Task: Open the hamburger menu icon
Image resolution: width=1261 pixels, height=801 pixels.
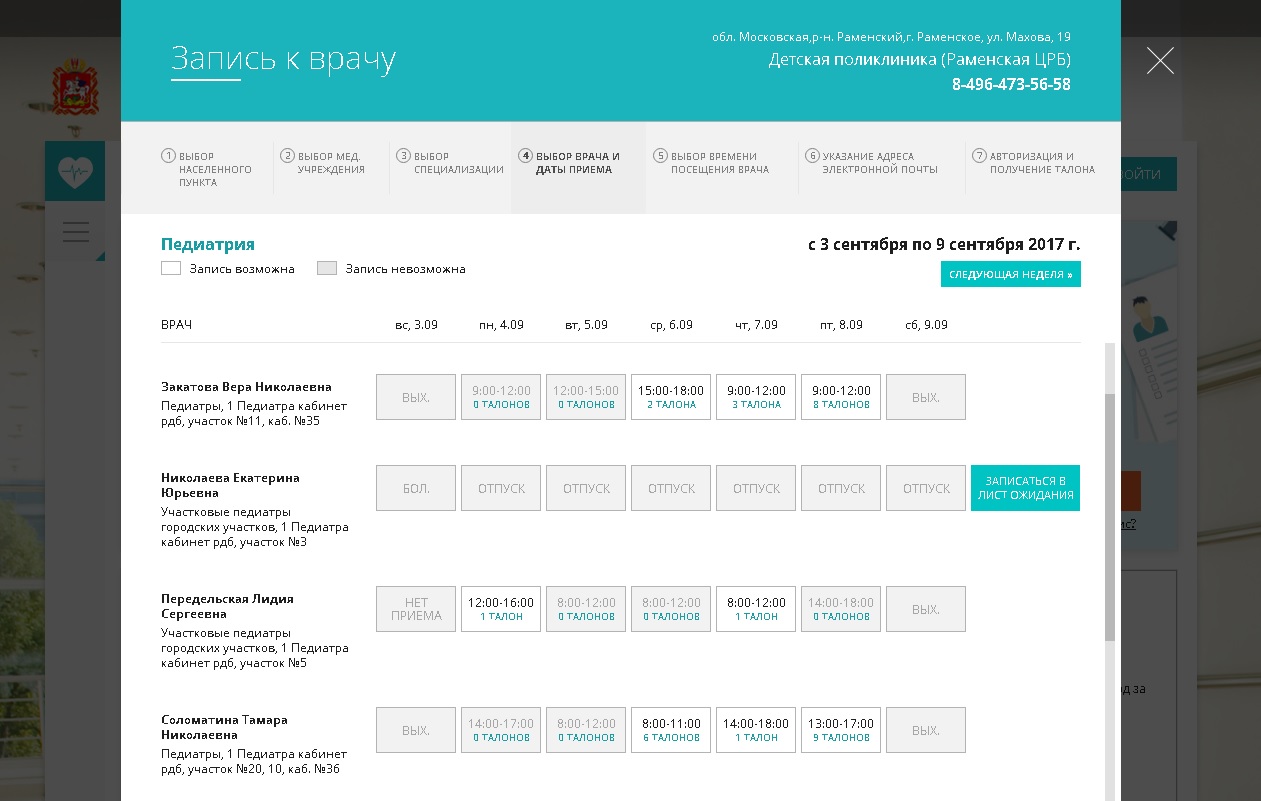Action: click(x=76, y=232)
